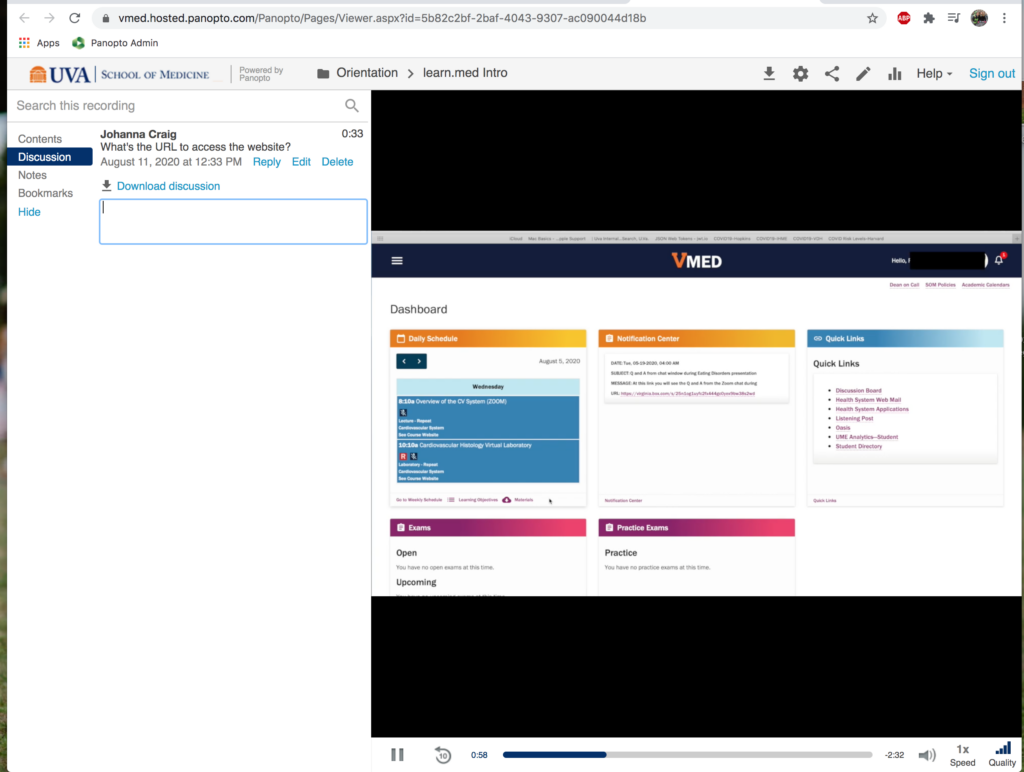Change the 1x playback Speed

tap(963, 756)
